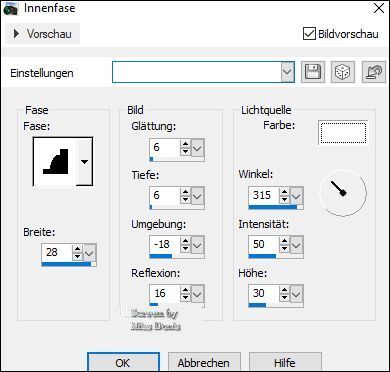Toggle the Bildvorschau checkbox
The height and width of the screenshot is (372, 390).
pos(309,34)
